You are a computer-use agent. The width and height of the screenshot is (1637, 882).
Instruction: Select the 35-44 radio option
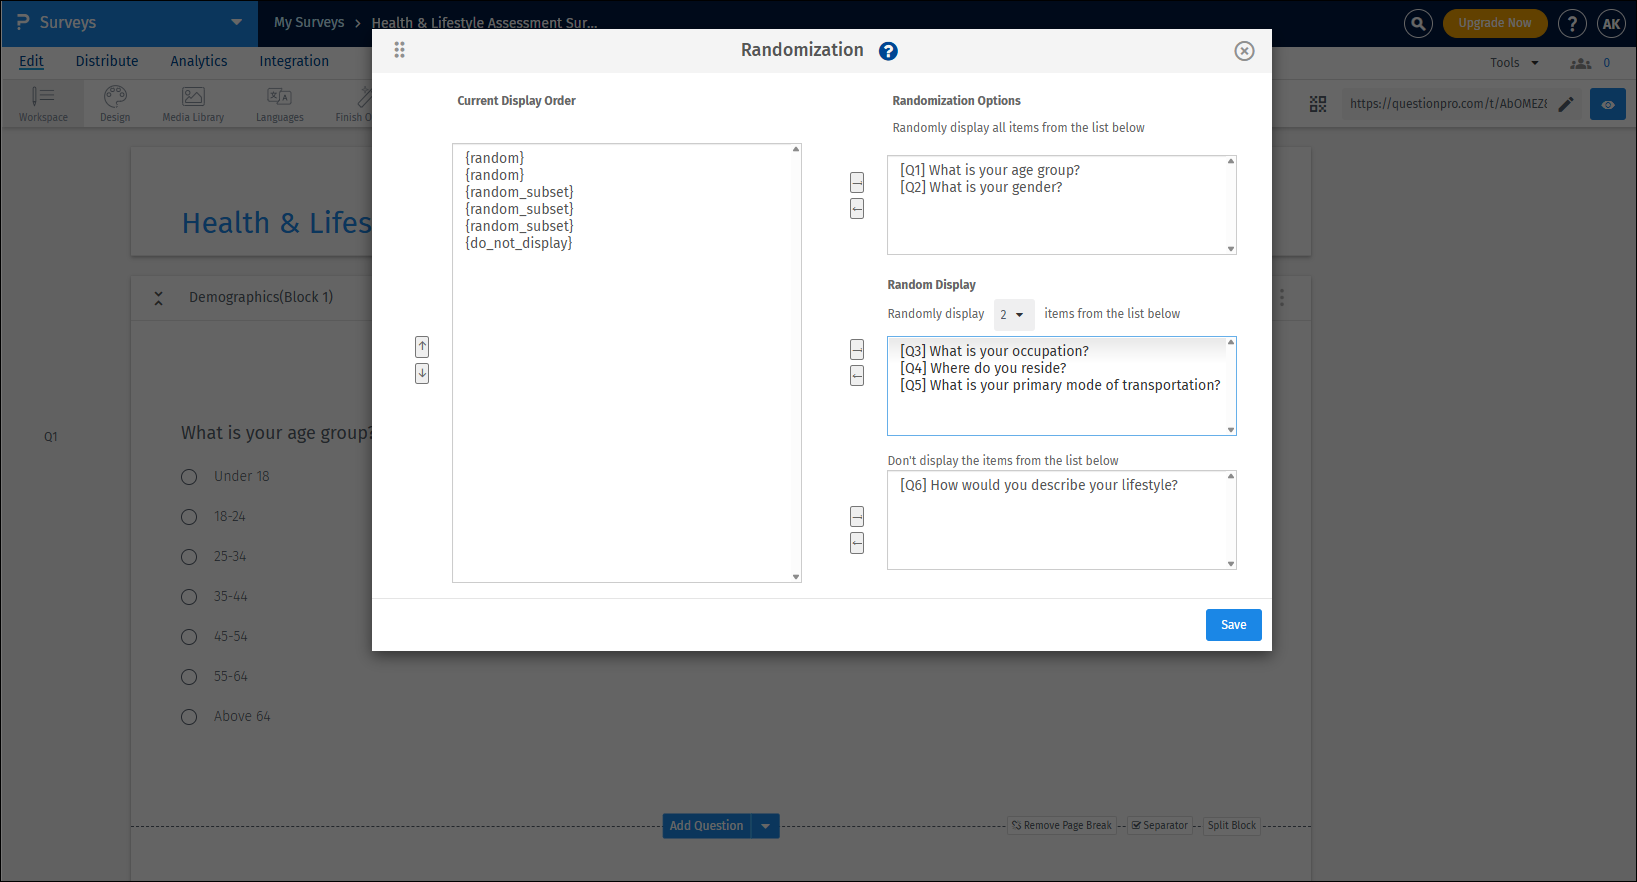(189, 597)
